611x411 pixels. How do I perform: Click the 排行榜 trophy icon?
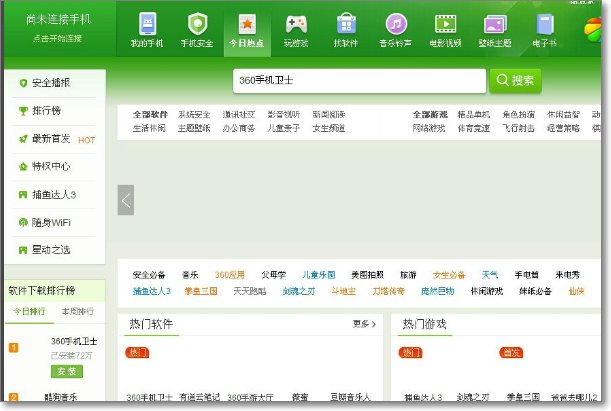click(x=23, y=111)
